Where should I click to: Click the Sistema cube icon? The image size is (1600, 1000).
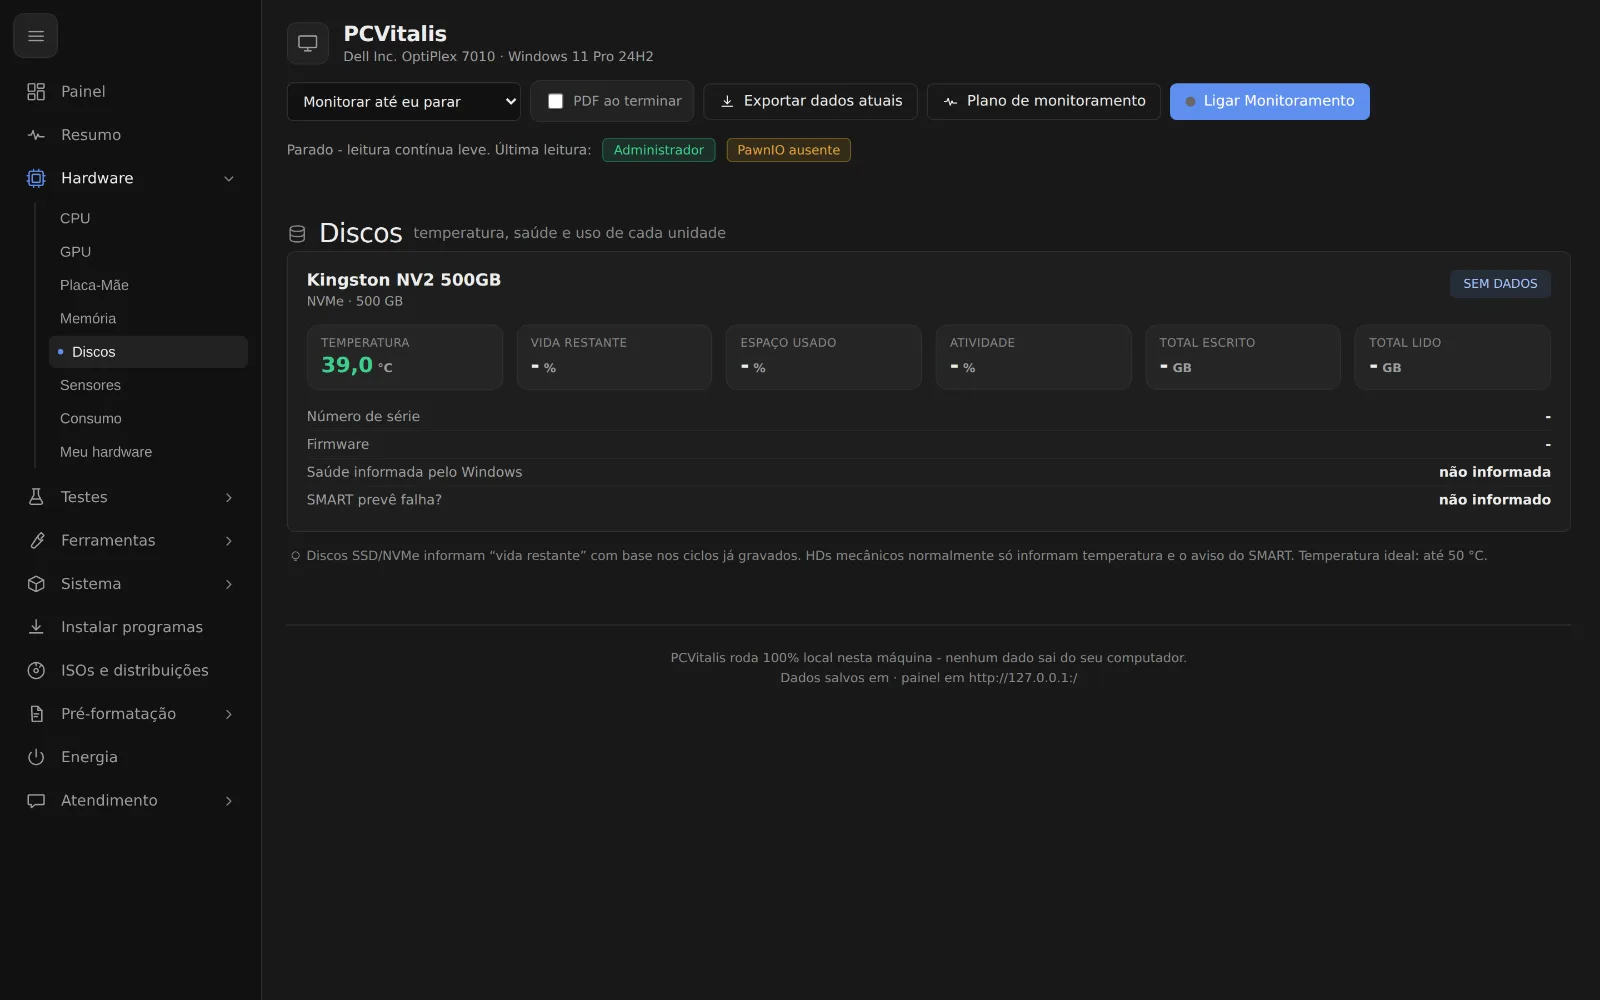(36, 584)
